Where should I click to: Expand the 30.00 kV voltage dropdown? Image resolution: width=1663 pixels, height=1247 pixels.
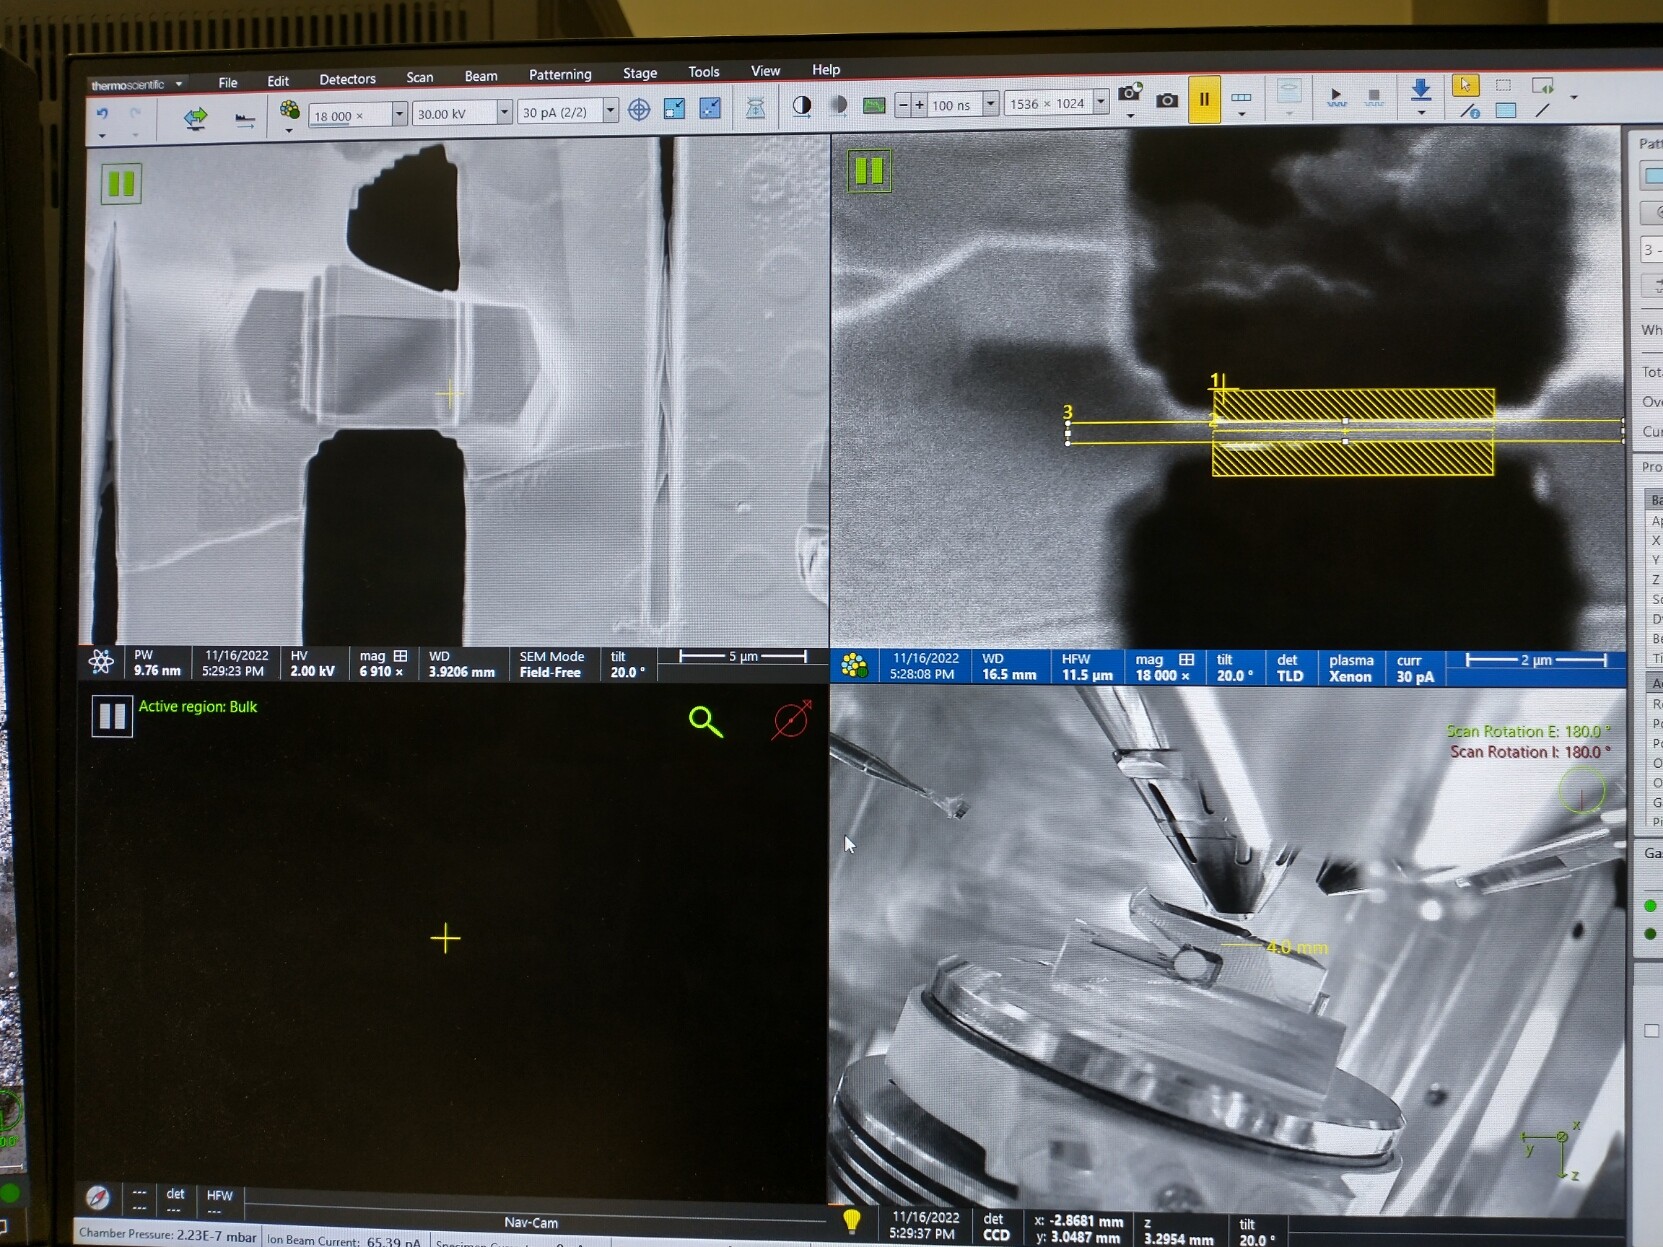[504, 112]
